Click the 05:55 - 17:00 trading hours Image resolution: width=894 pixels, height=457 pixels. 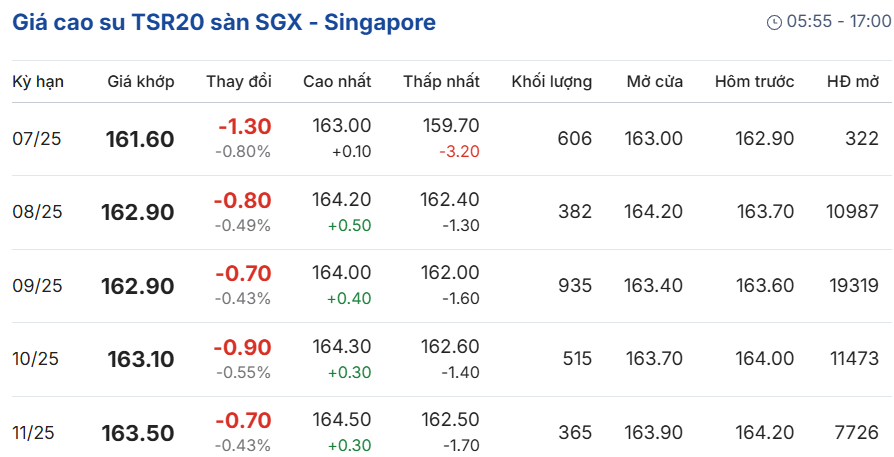[x=839, y=22]
